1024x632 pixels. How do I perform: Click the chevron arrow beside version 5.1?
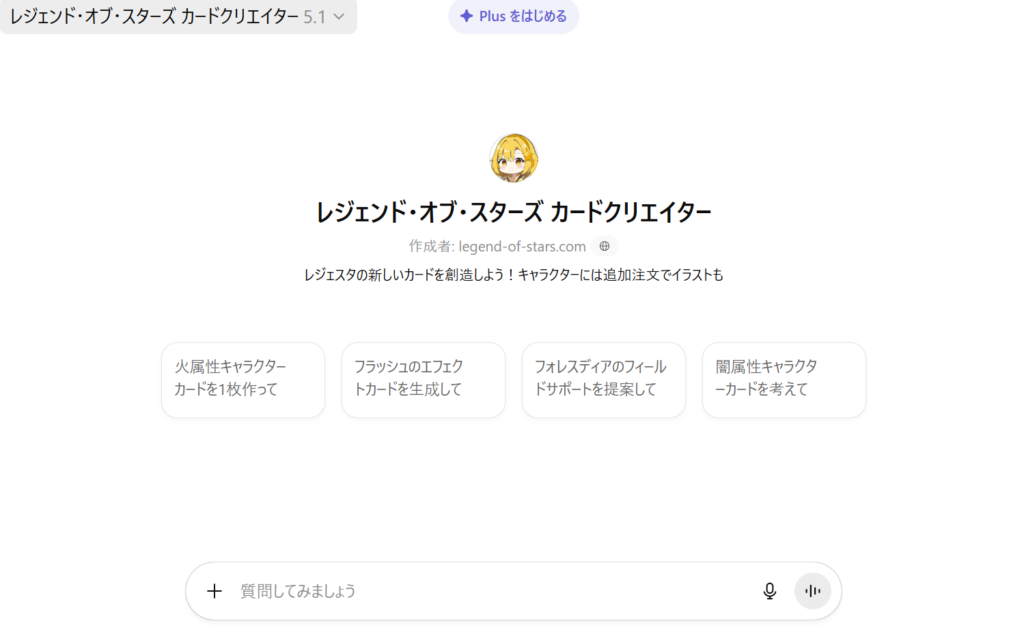click(339, 17)
